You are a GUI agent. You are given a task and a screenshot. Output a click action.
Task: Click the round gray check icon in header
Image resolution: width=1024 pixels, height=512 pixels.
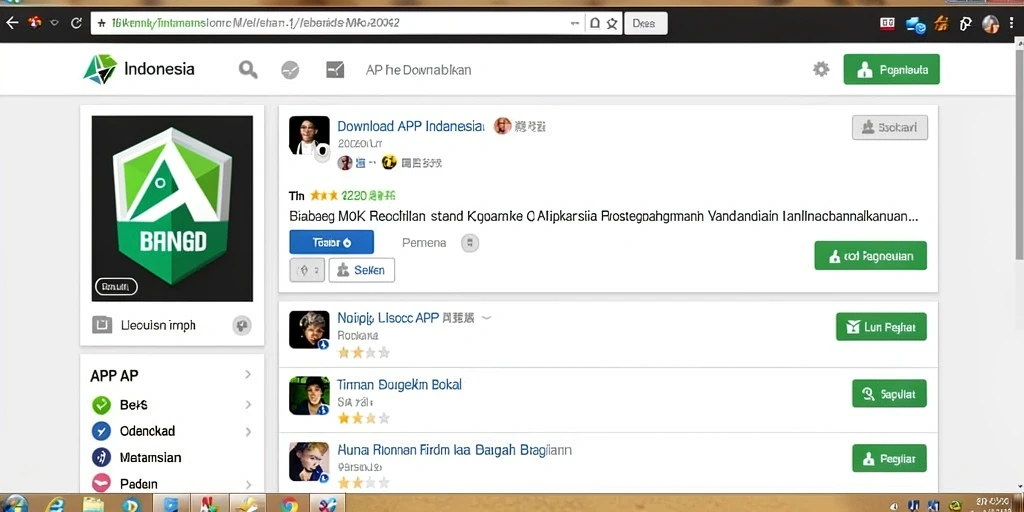click(x=290, y=70)
